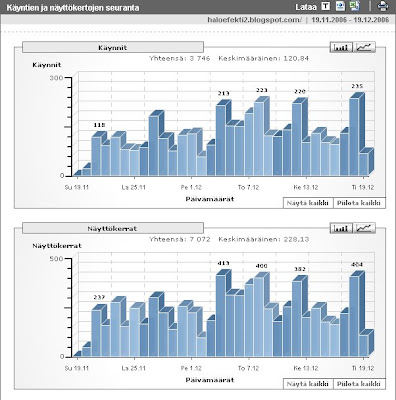The height and width of the screenshot is (400, 396).
Task: Click the bar labeled 382 in Näyttökerrat chart
Action: (x=297, y=319)
